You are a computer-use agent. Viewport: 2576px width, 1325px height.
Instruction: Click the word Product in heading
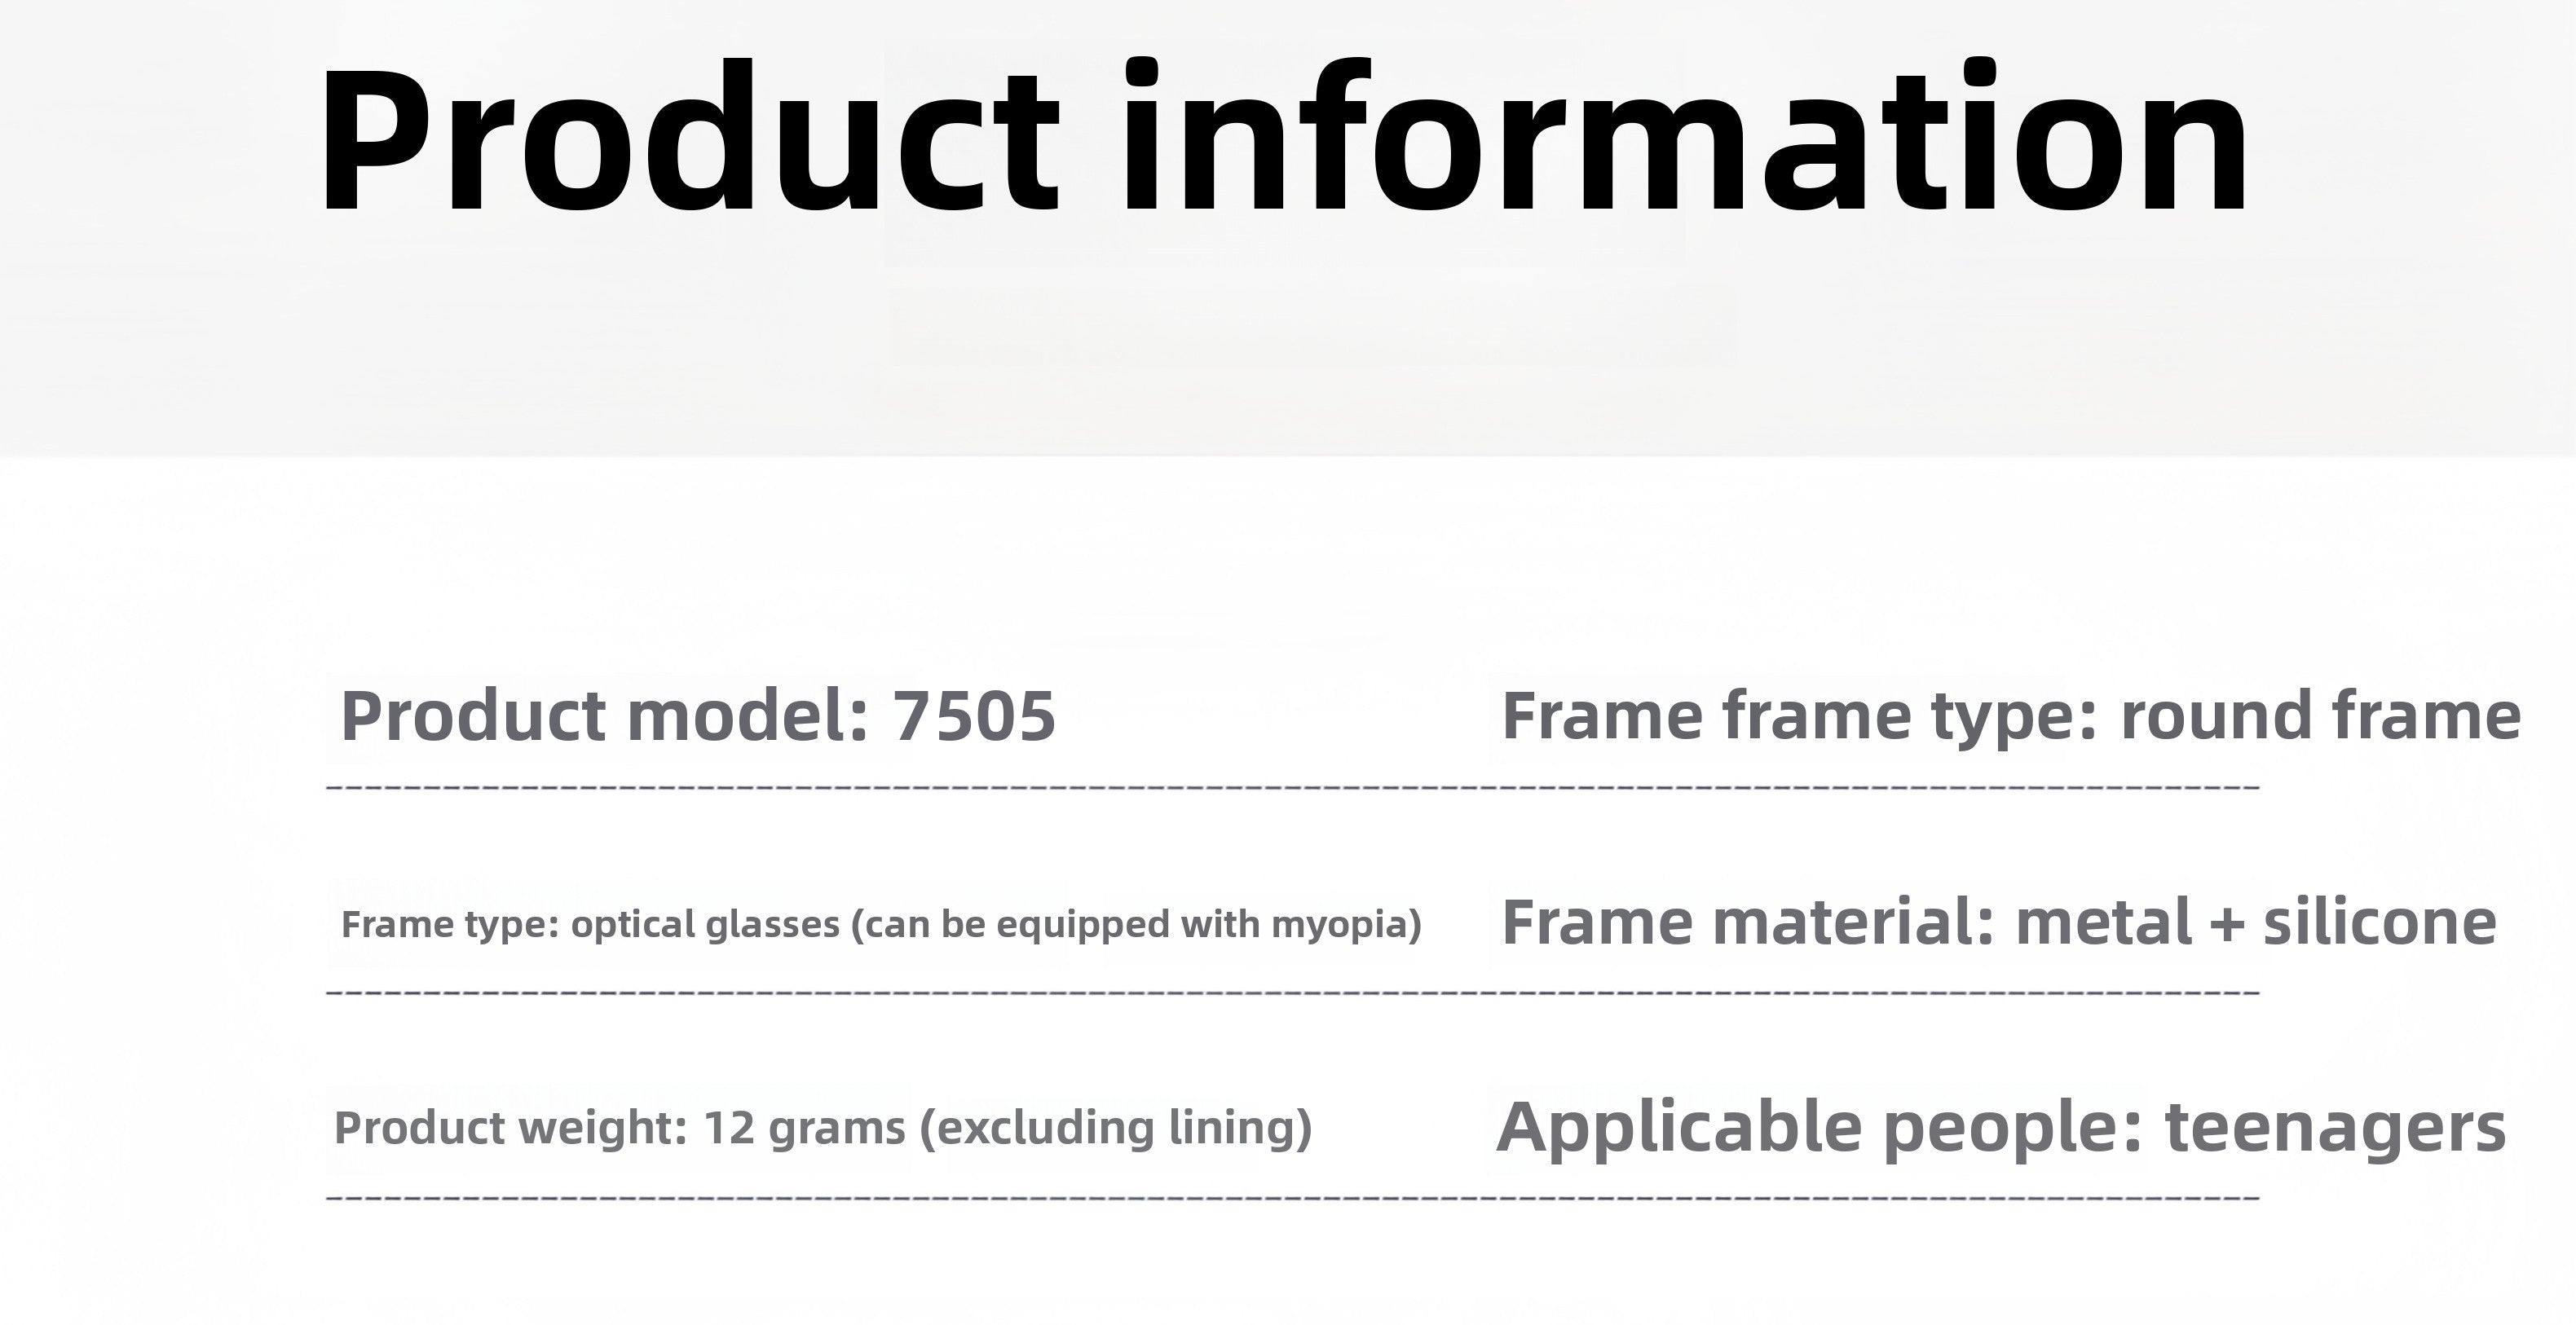pos(688,137)
